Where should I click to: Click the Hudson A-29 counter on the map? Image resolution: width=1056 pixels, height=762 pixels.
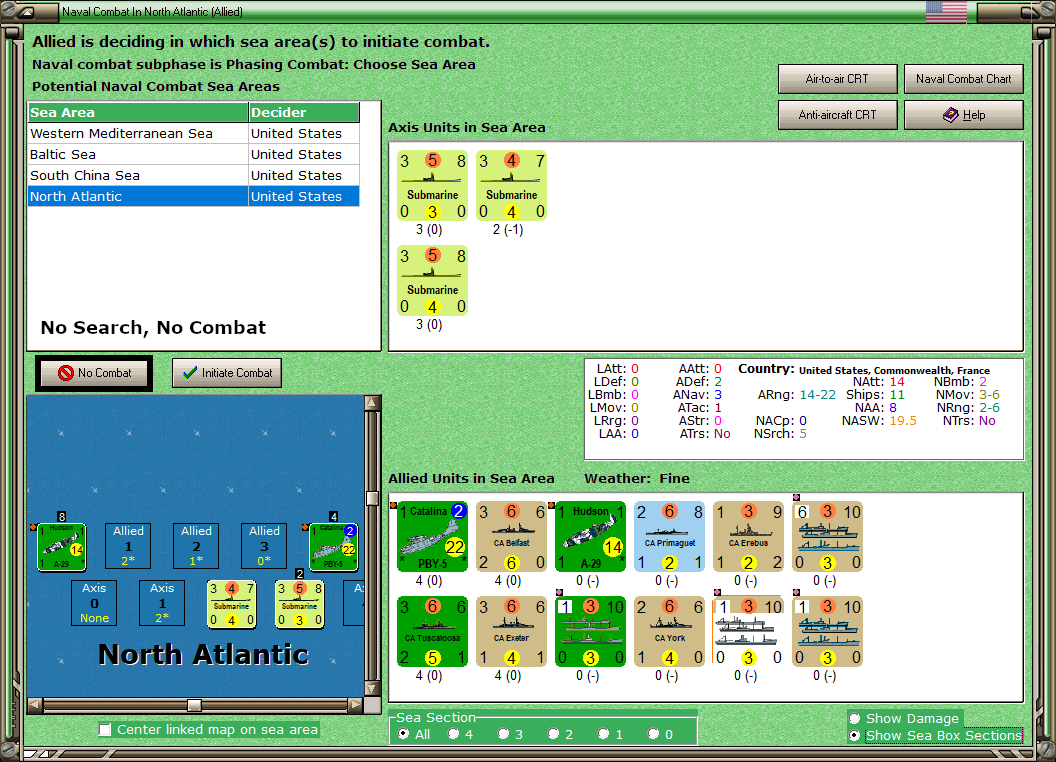click(x=61, y=547)
